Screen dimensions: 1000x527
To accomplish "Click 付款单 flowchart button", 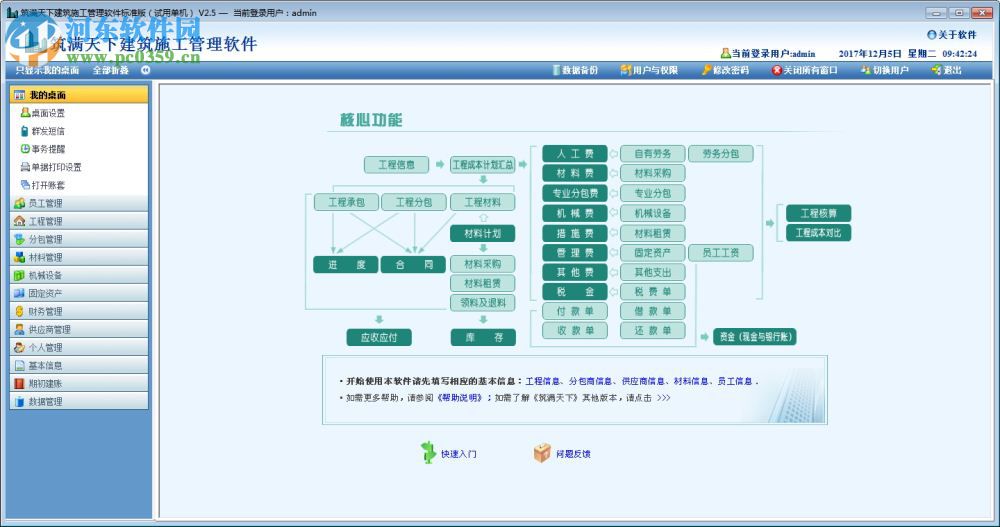I will tap(575, 311).
